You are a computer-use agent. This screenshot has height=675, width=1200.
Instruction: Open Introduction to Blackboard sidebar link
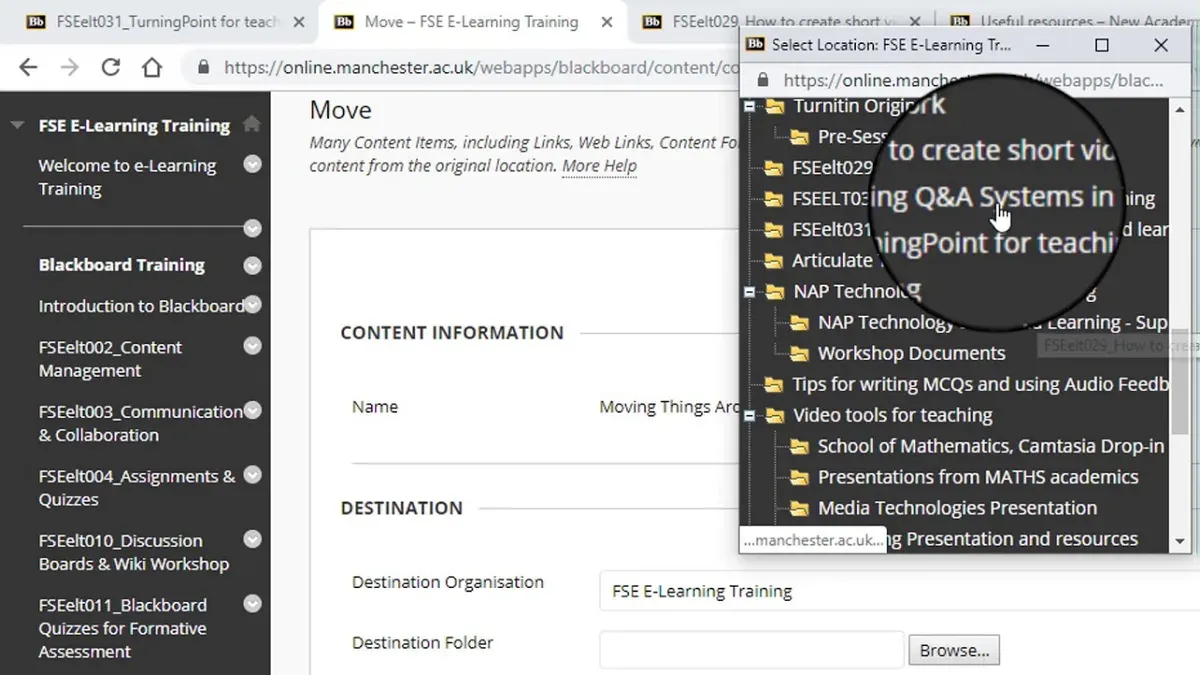(x=140, y=306)
